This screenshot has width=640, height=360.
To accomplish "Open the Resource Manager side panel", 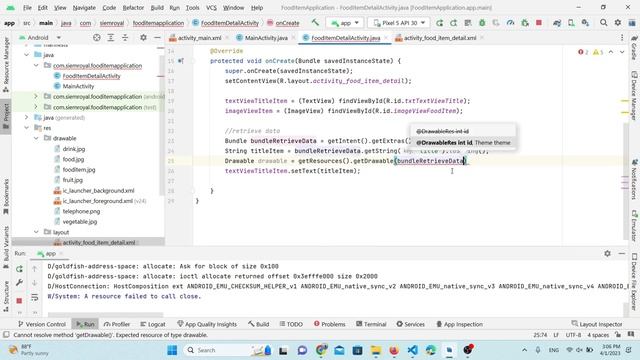I will pos(6,64).
